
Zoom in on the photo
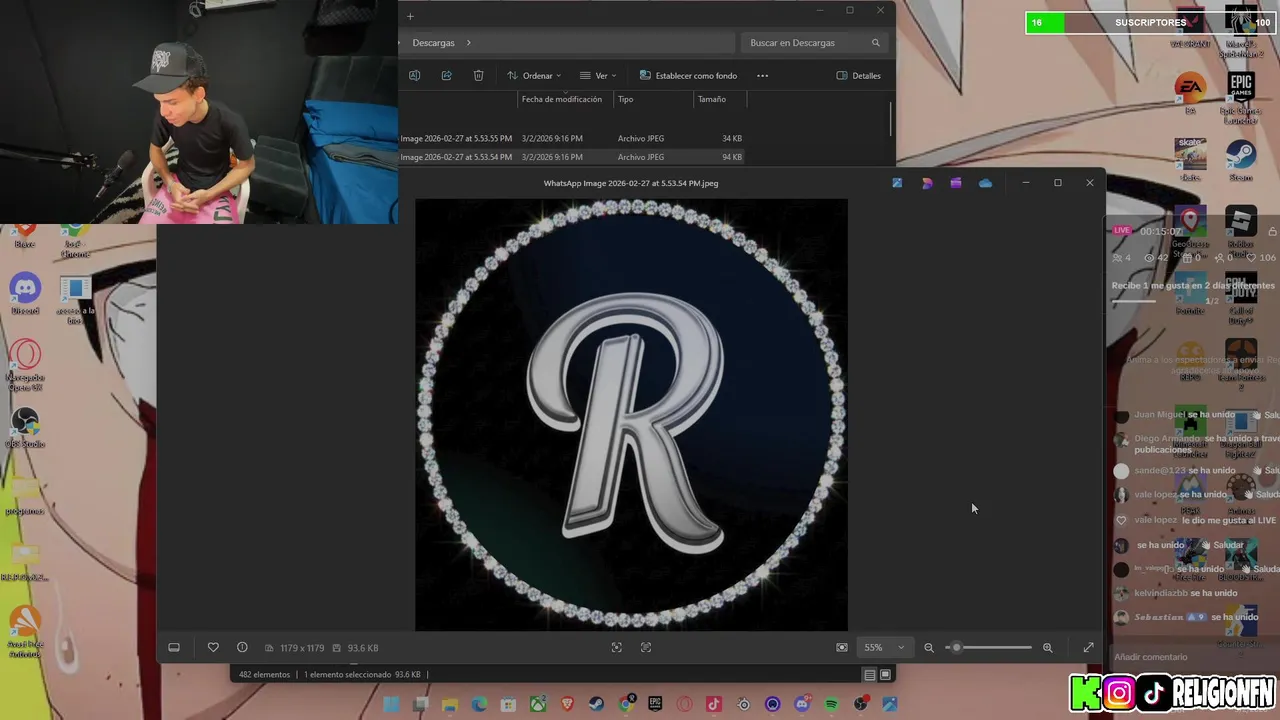[1048, 648]
